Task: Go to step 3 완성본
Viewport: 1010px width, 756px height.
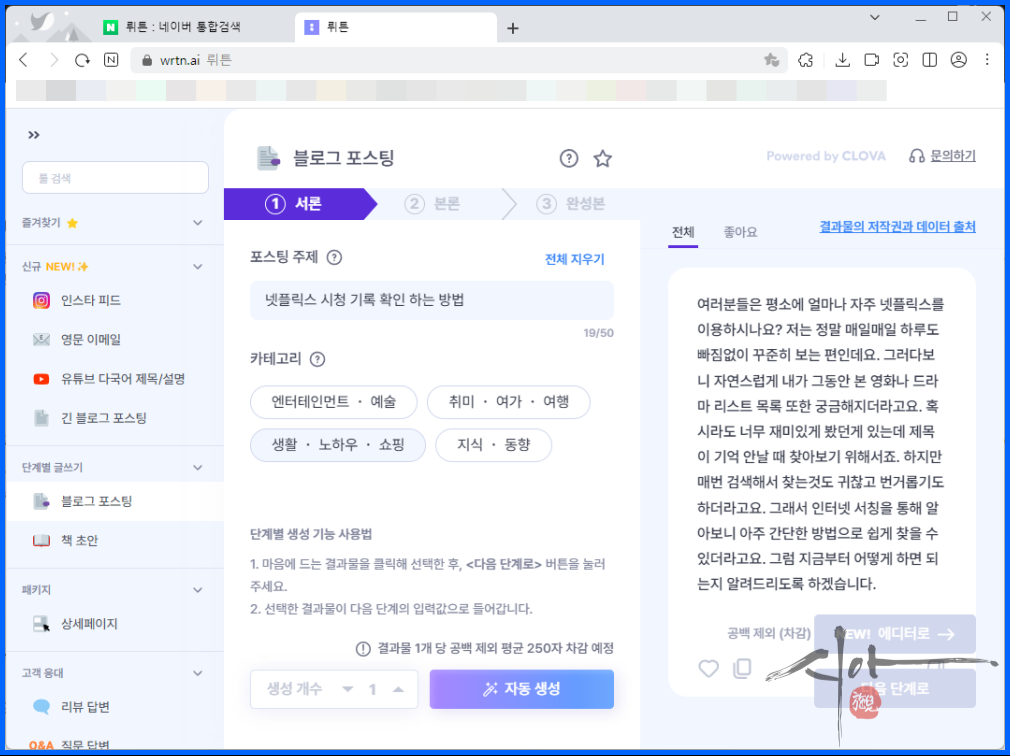Action: tap(571, 204)
